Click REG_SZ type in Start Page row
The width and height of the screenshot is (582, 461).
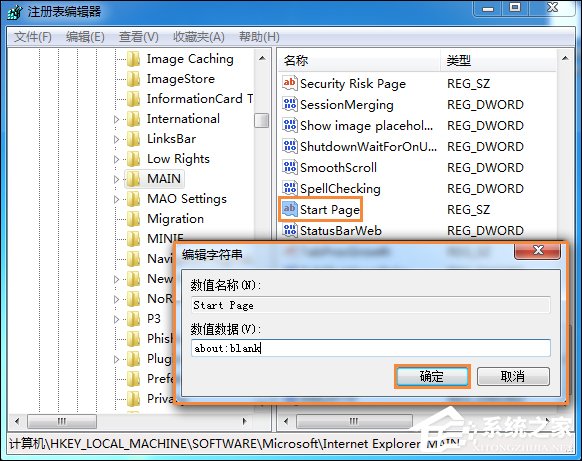[x=468, y=210]
